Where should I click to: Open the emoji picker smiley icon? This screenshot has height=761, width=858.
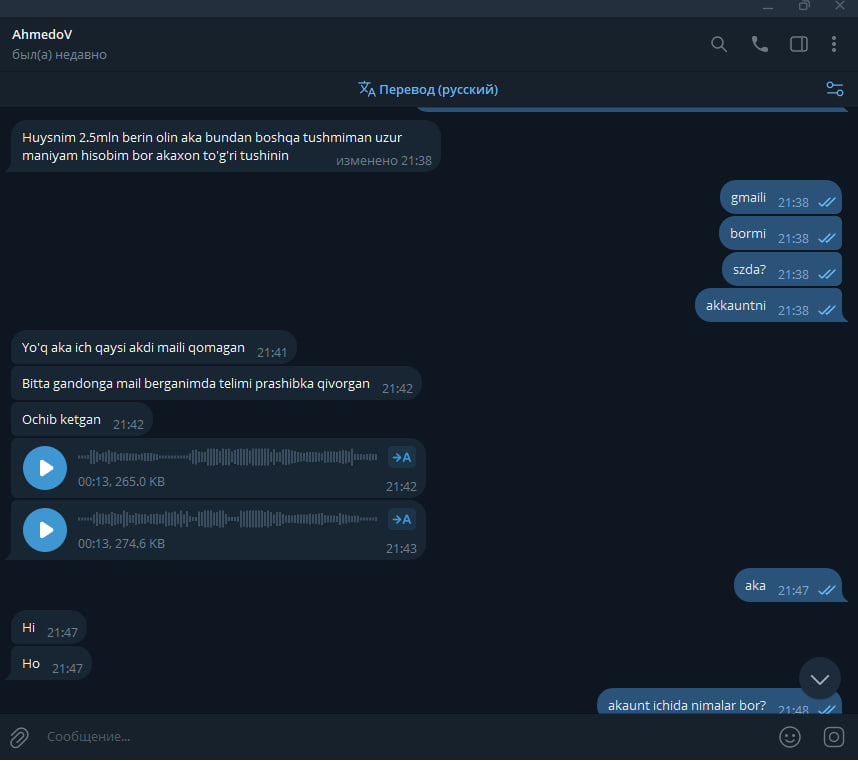[x=790, y=737]
